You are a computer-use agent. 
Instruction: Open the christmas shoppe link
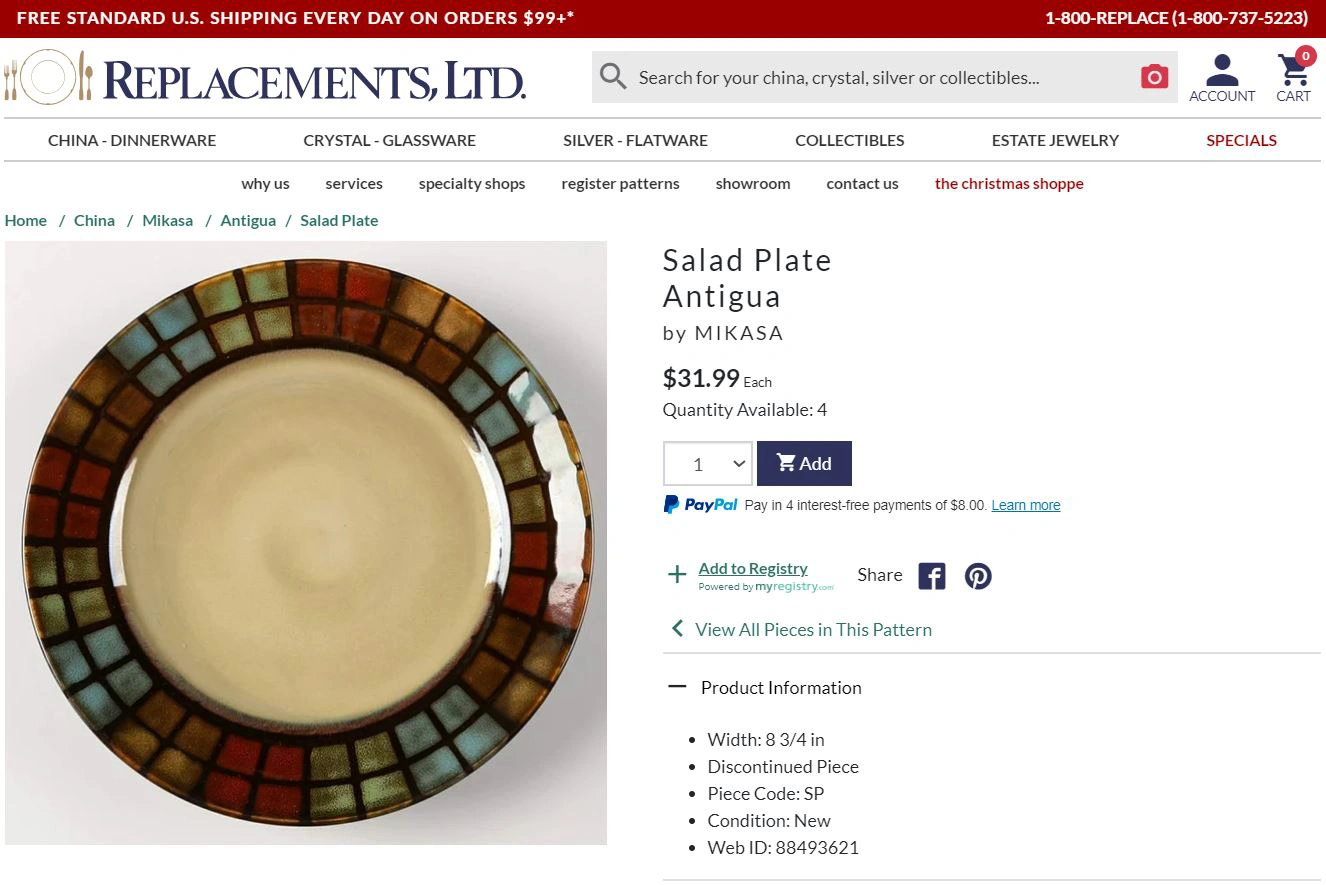tap(1009, 183)
